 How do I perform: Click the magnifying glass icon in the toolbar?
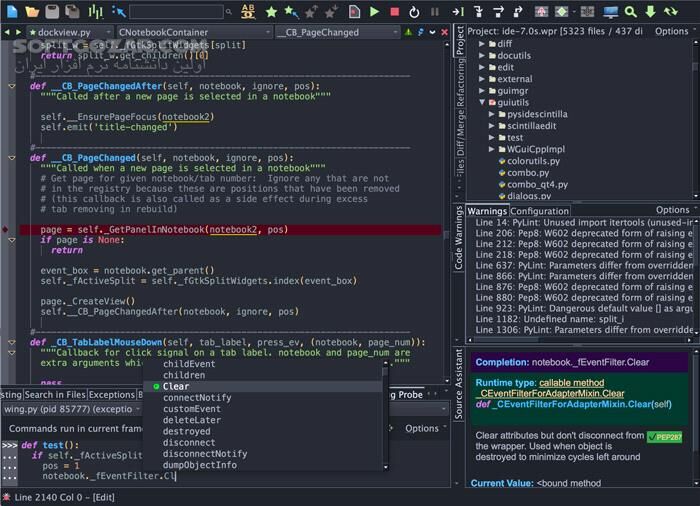coord(631,12)
